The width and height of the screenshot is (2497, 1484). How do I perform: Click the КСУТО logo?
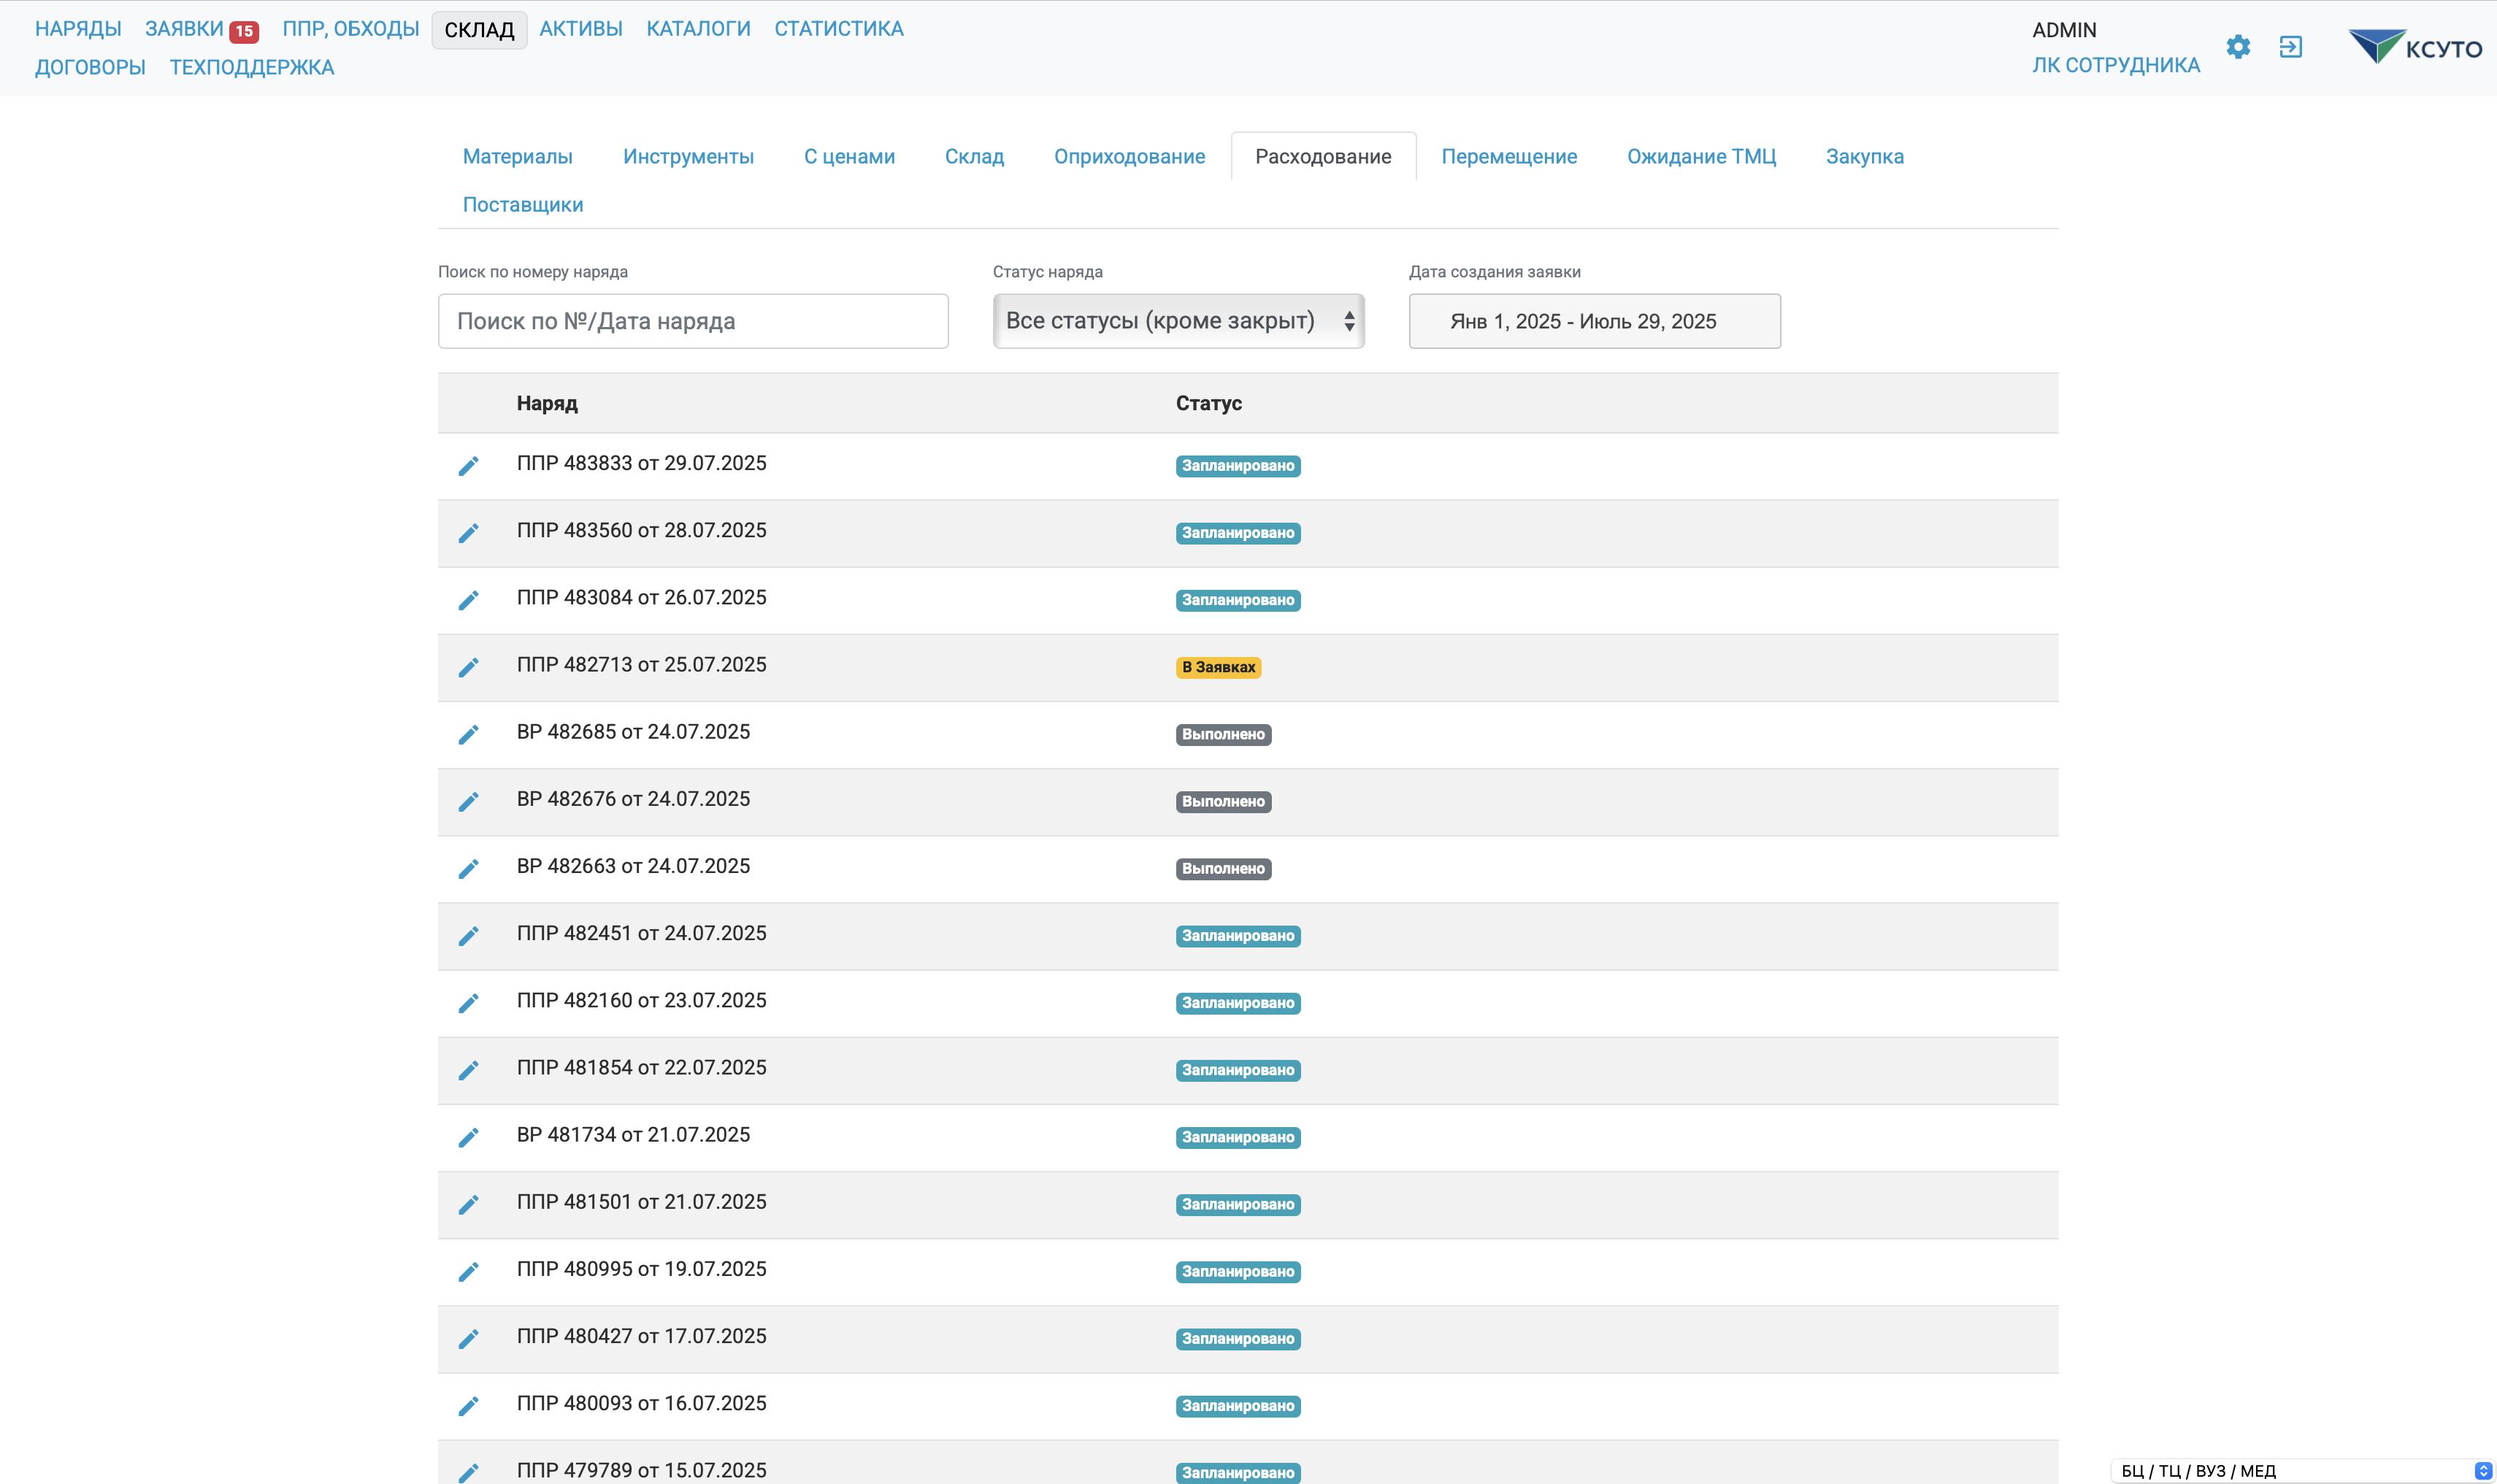(x=2414, y=47)
